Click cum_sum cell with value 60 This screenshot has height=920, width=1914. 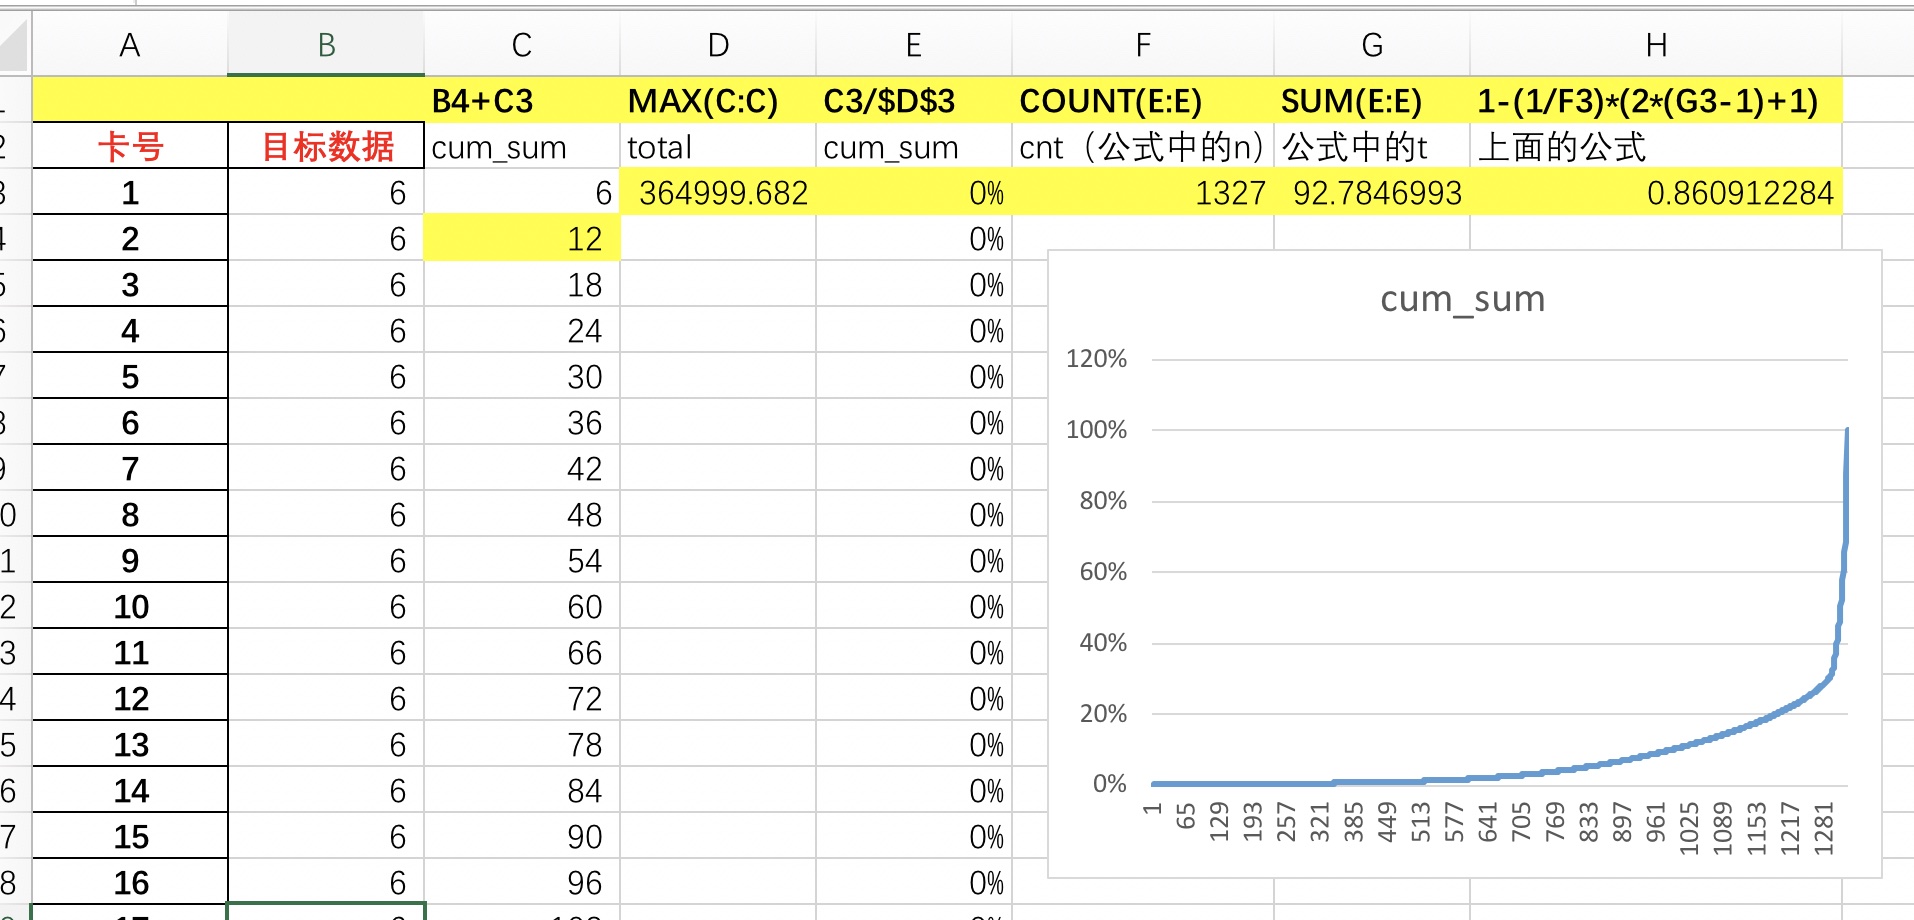coord(522,606)
